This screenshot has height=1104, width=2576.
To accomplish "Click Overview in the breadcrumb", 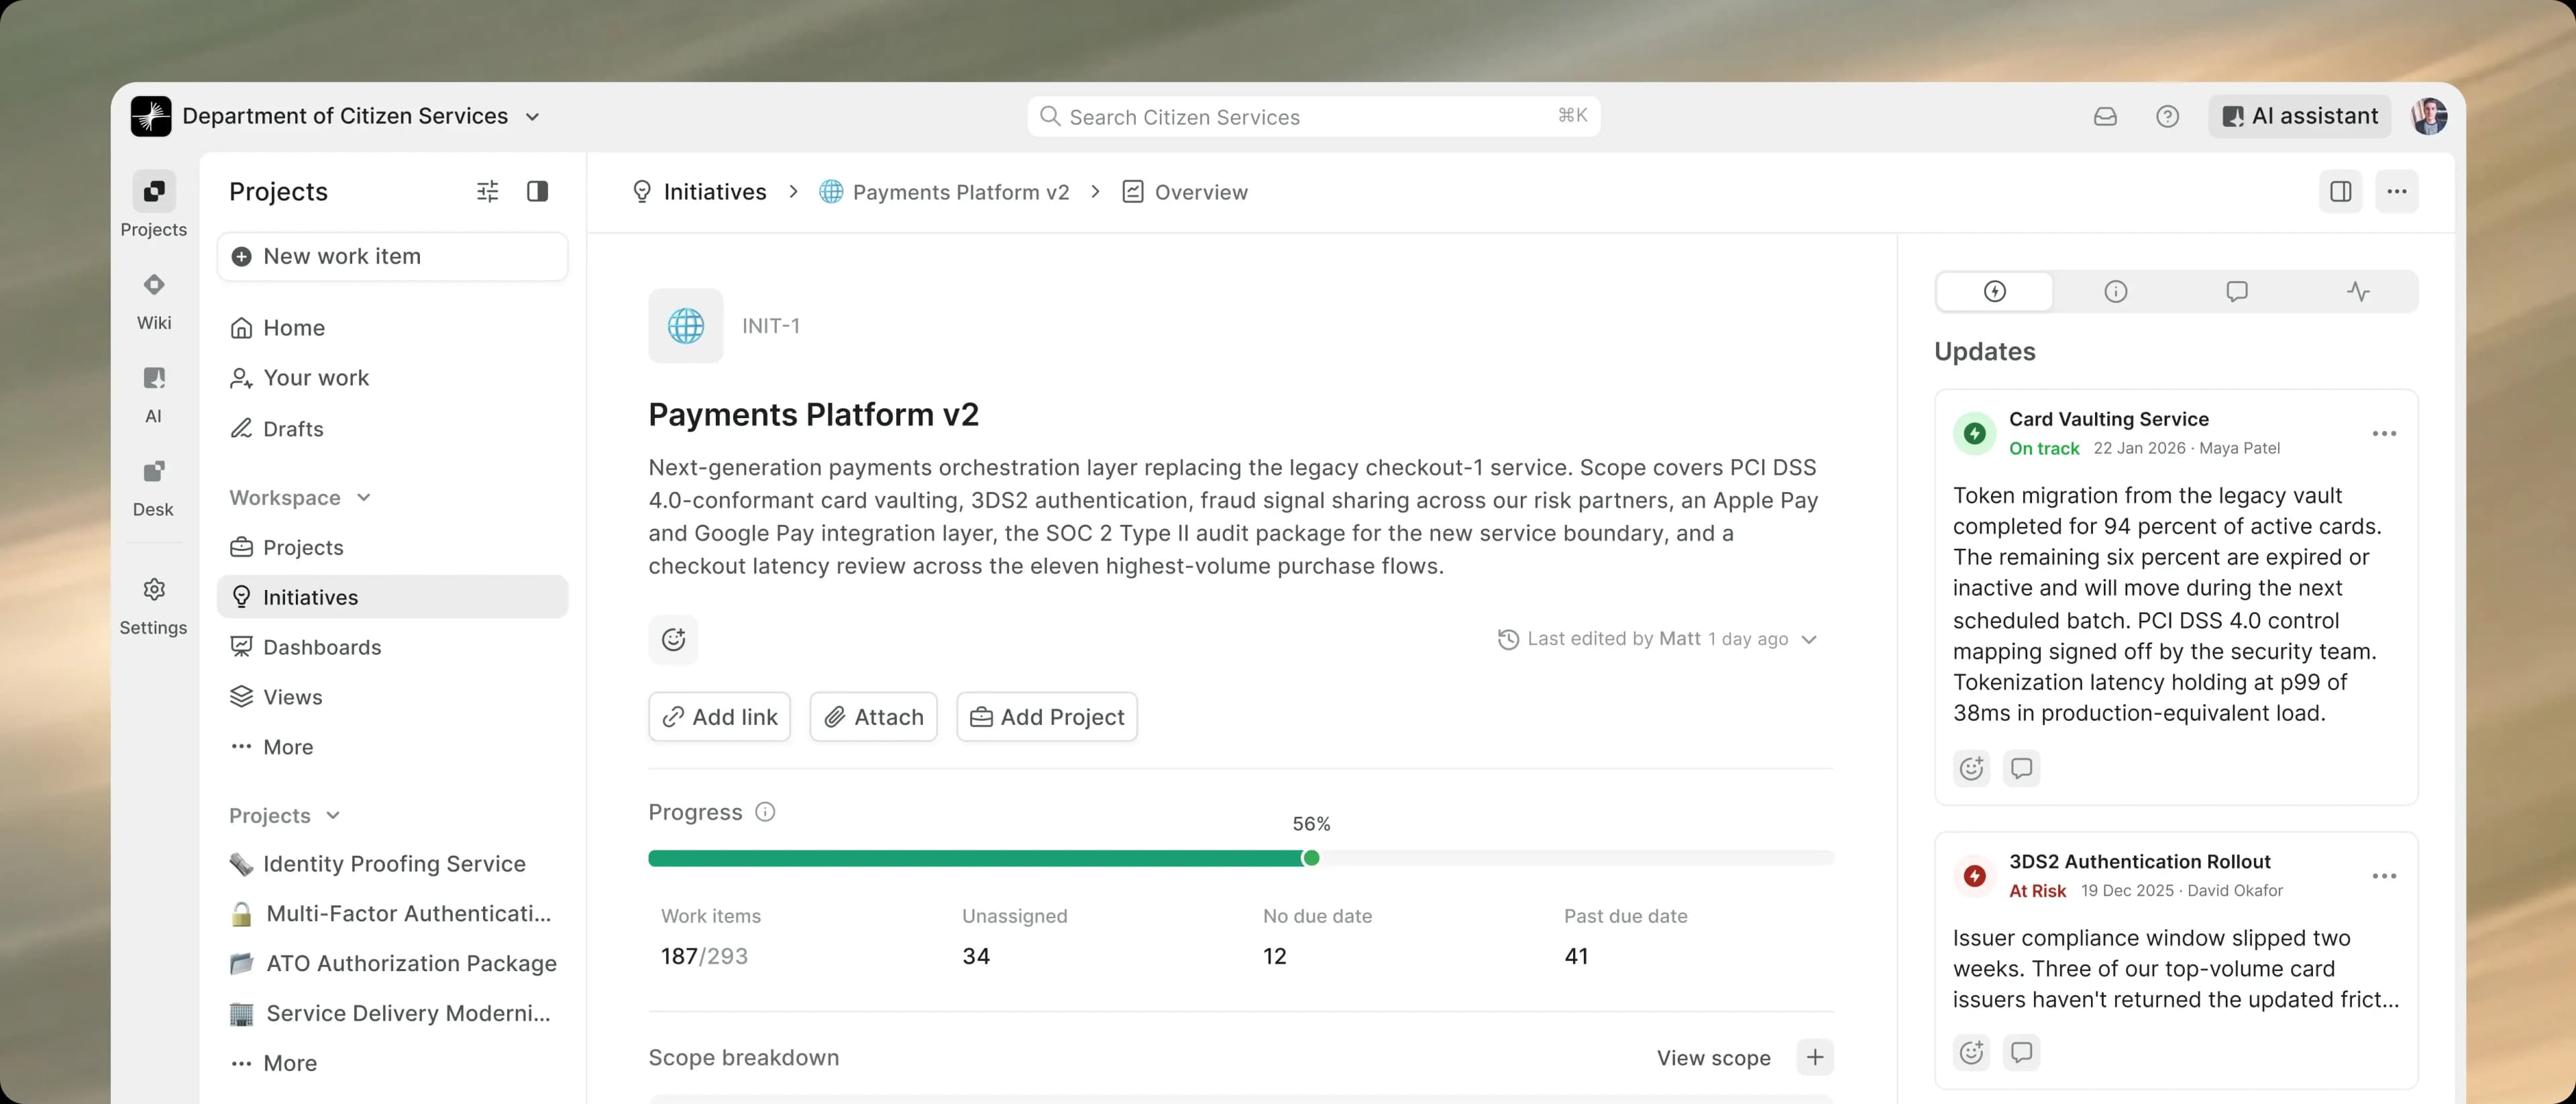I will tap(1185, 192).
